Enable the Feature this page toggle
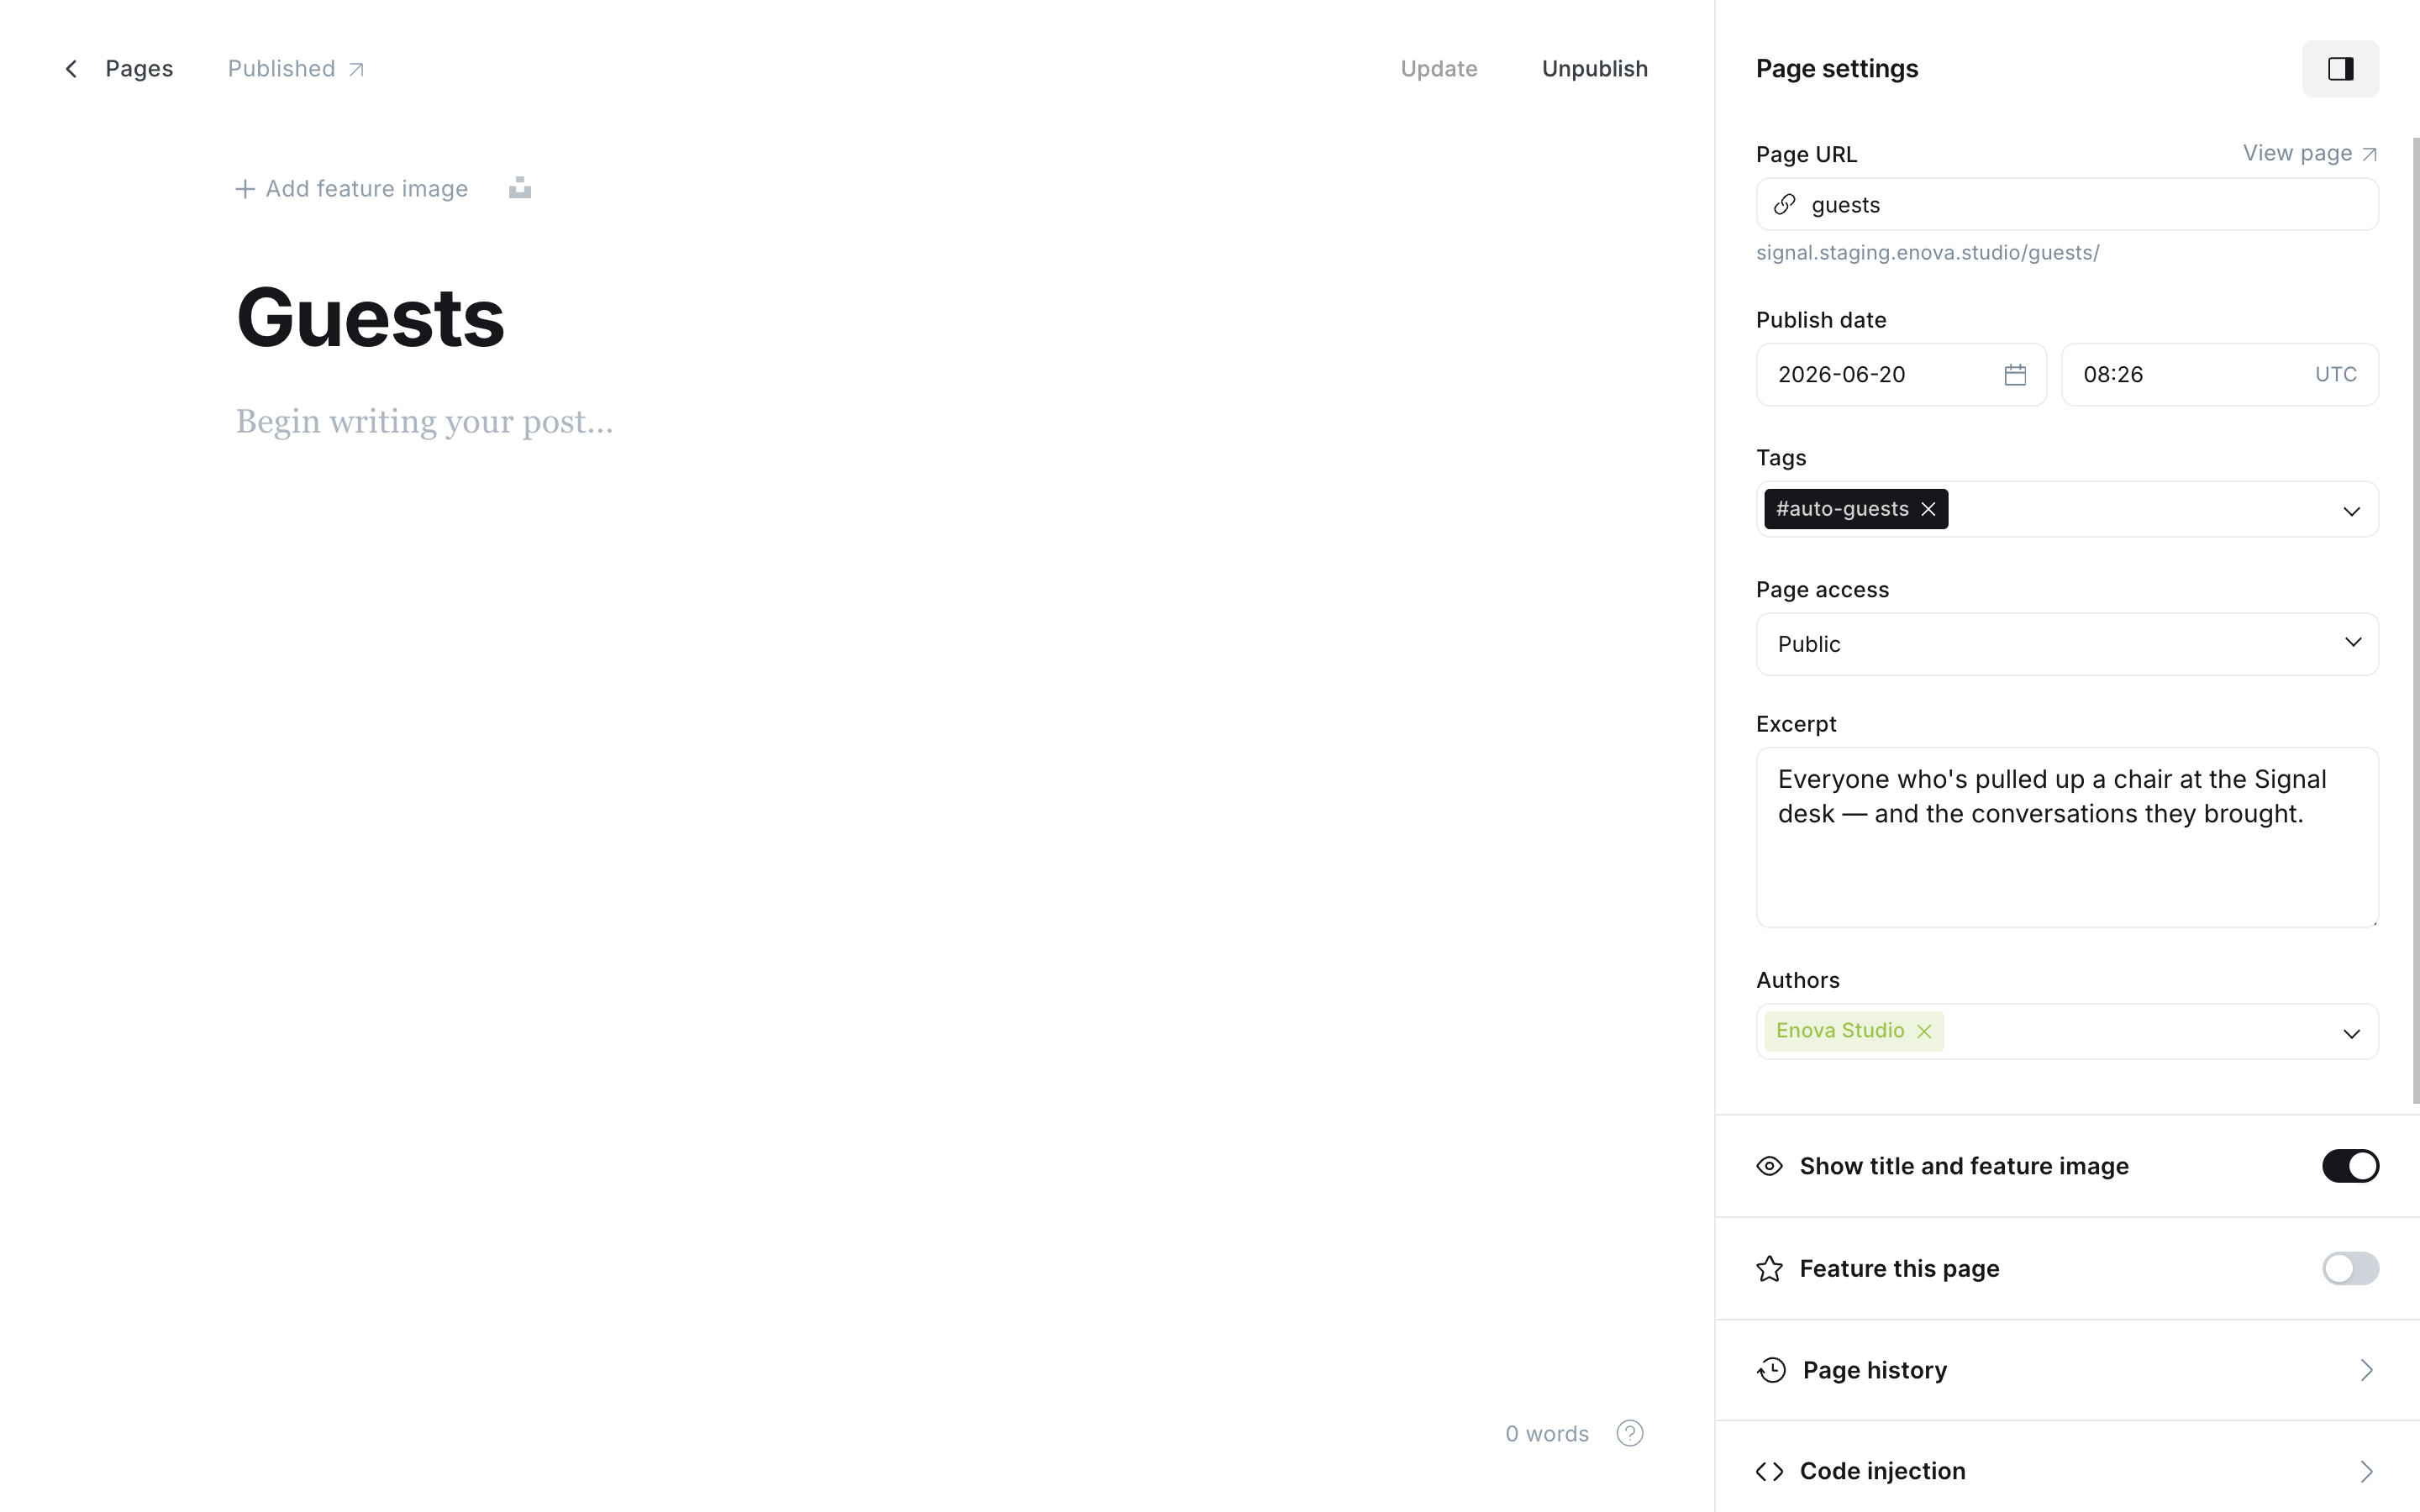 point(2350,1268)
